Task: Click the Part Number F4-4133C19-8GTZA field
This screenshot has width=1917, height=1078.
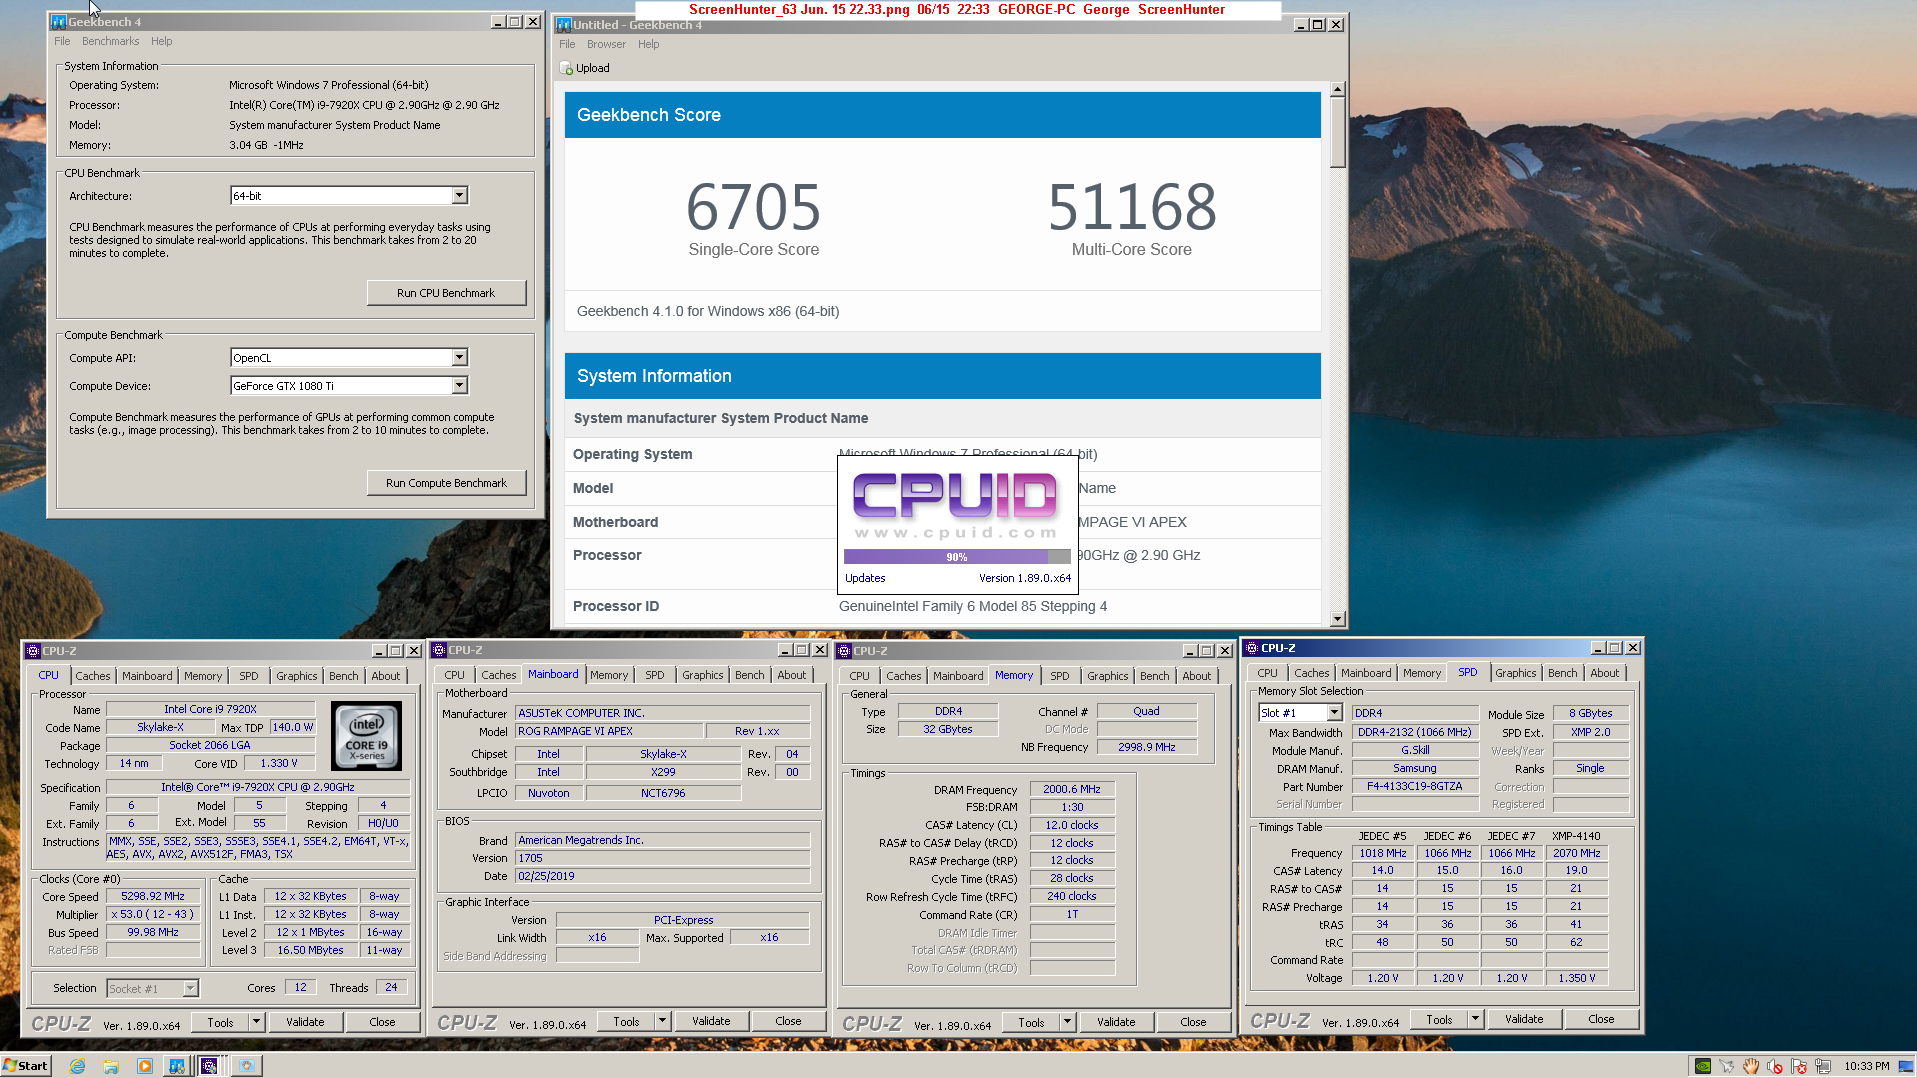Action: point(1414,787)
